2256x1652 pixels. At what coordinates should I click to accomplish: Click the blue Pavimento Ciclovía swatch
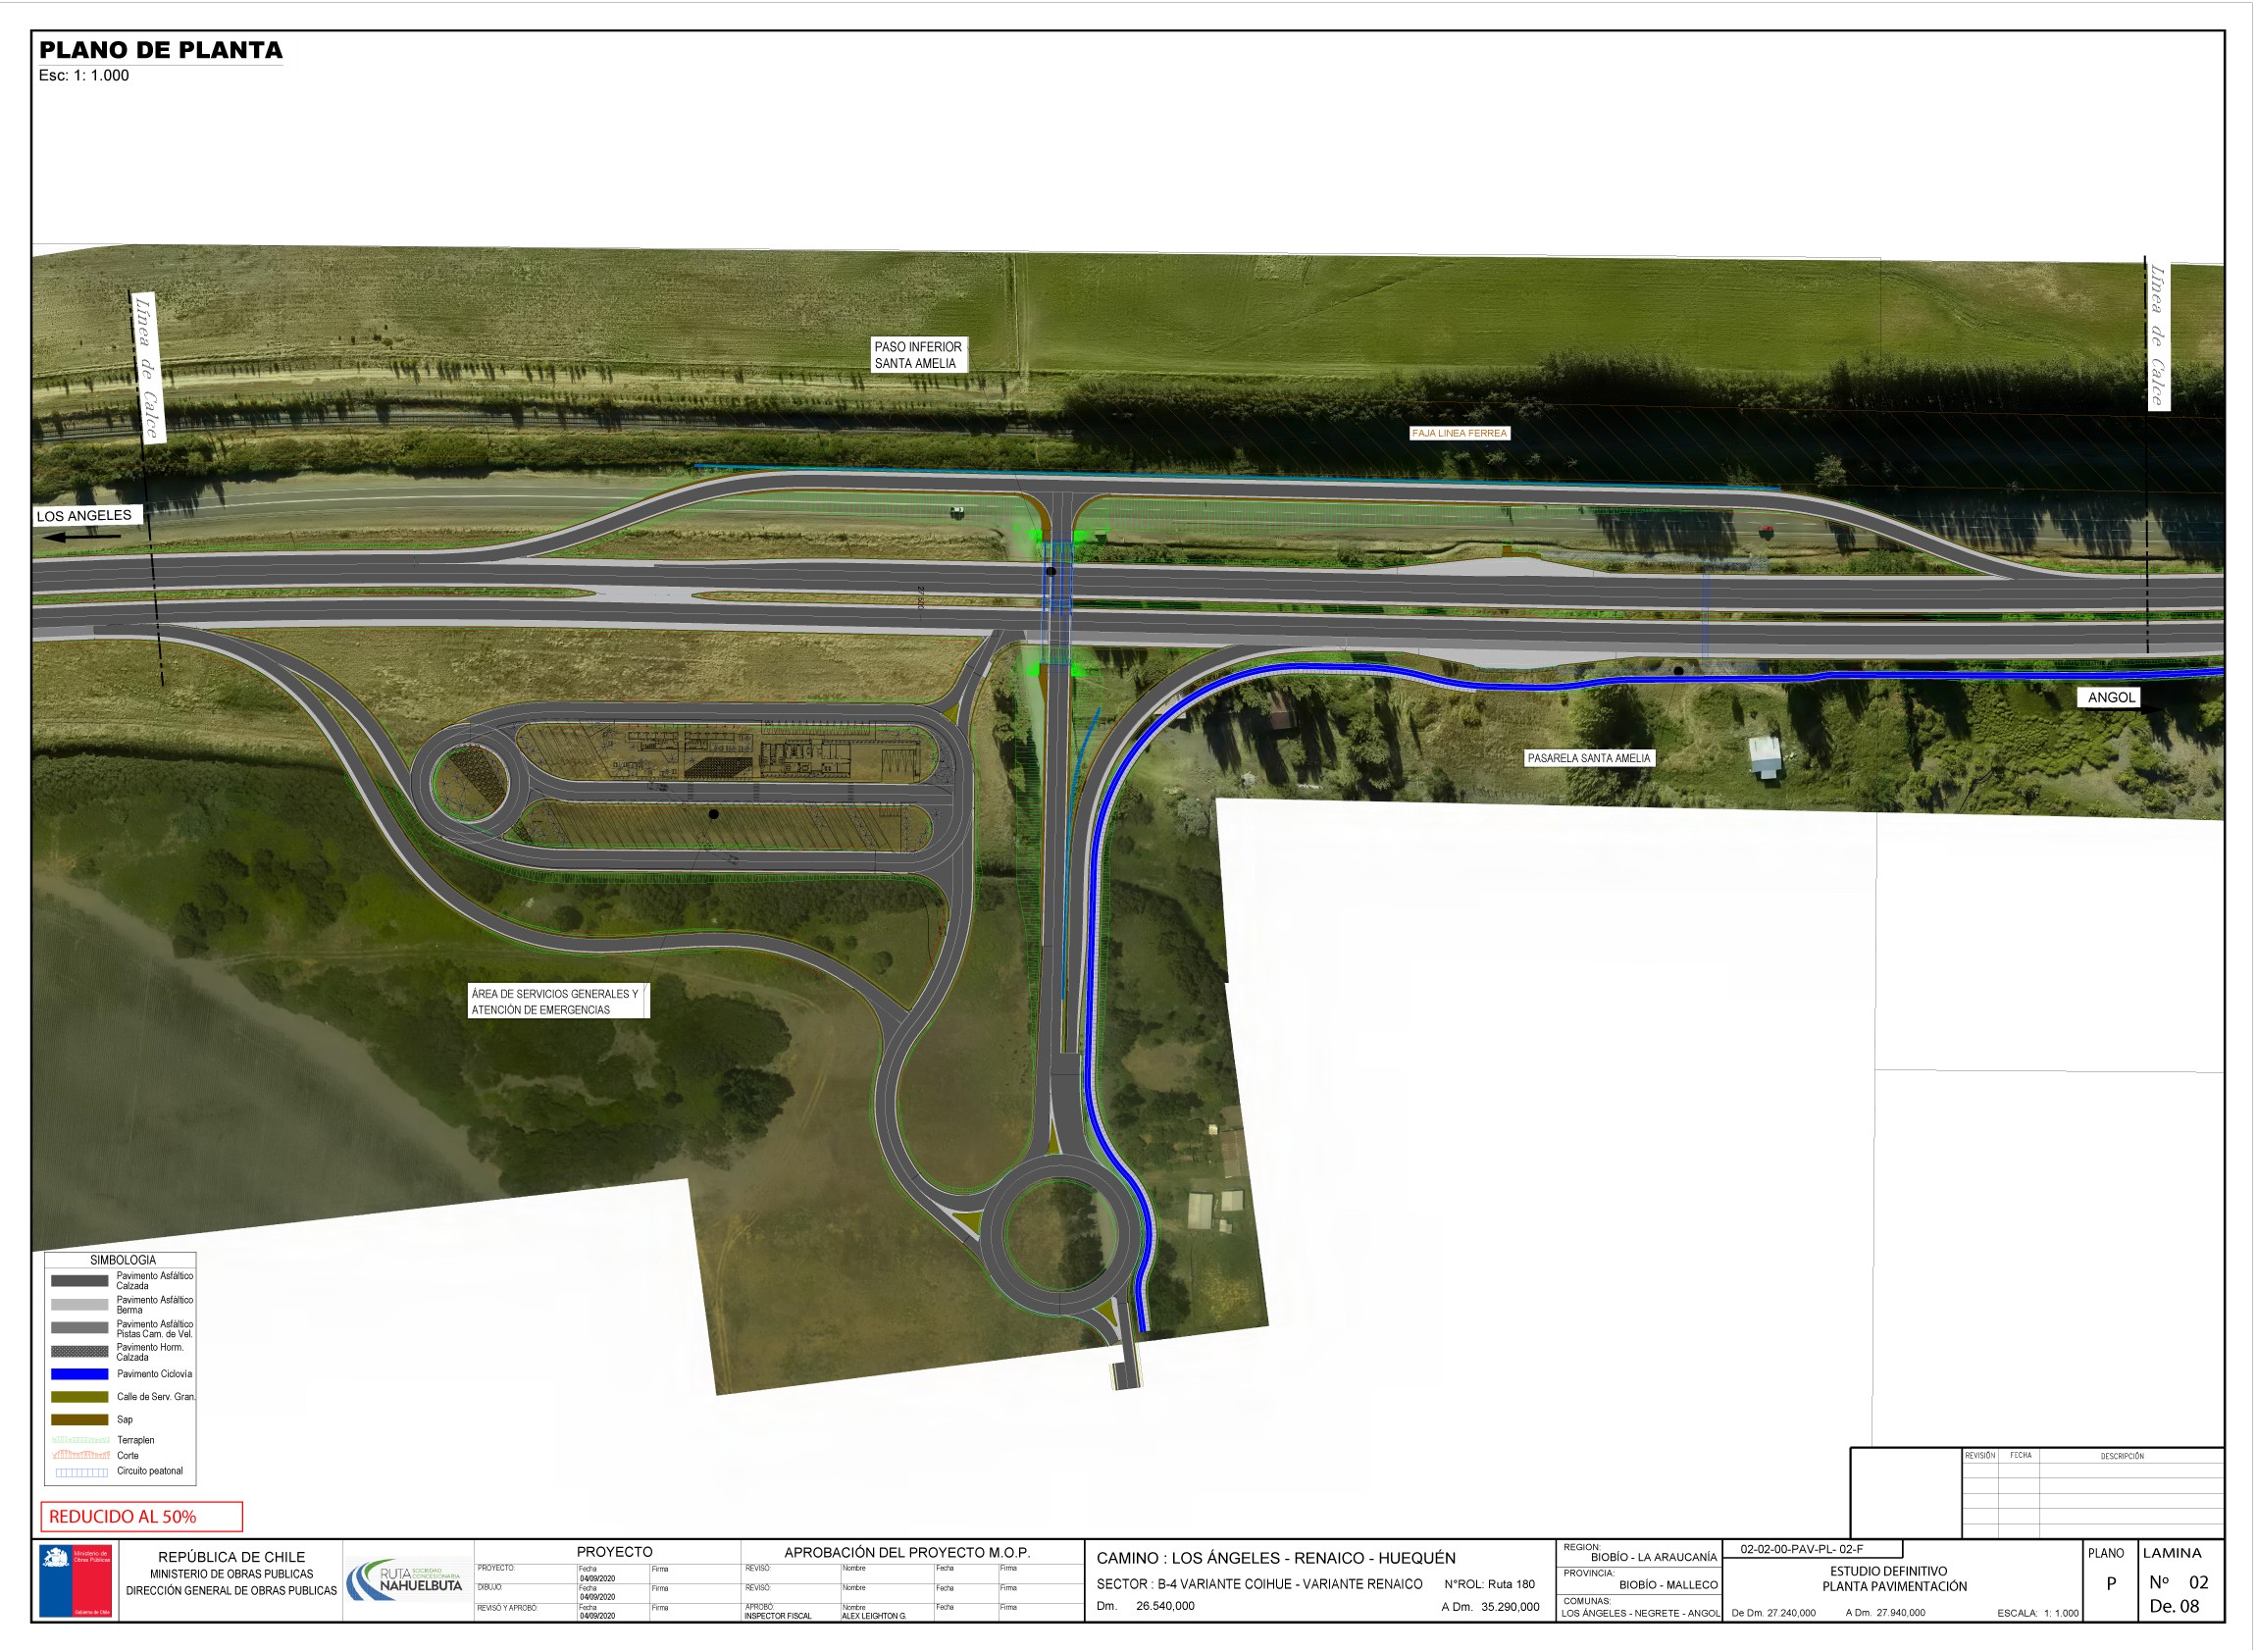[x=80, y=1375]
